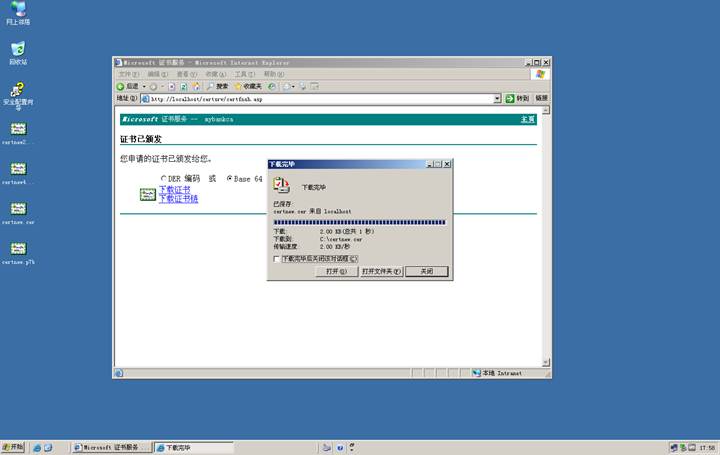Open the 收藏夹 favorites toolbar button
720x455 pixels.
(x=248, y=86)
